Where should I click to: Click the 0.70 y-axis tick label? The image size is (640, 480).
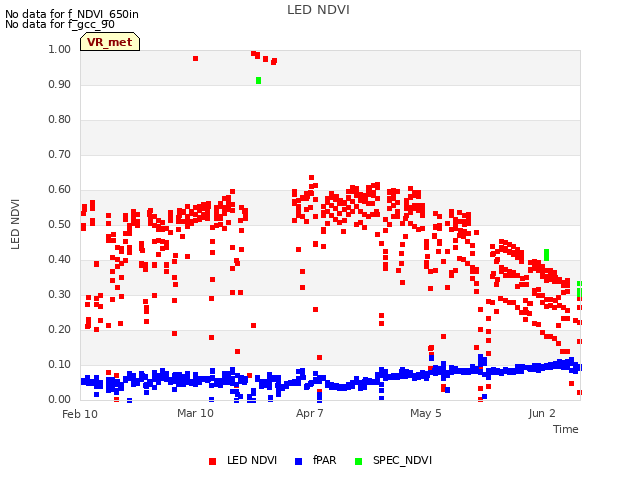pyautogui.click(x=59, y=155)
